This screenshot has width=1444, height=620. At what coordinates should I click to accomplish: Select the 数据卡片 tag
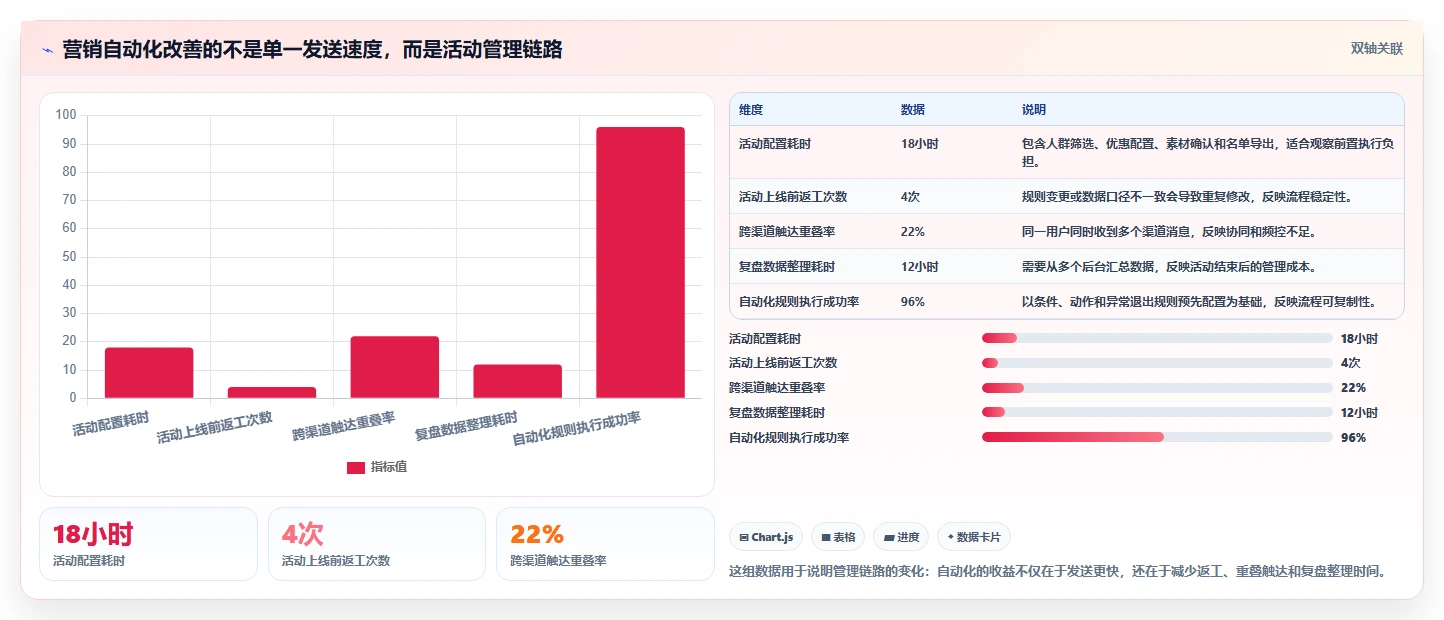click(x=974, y=537)
